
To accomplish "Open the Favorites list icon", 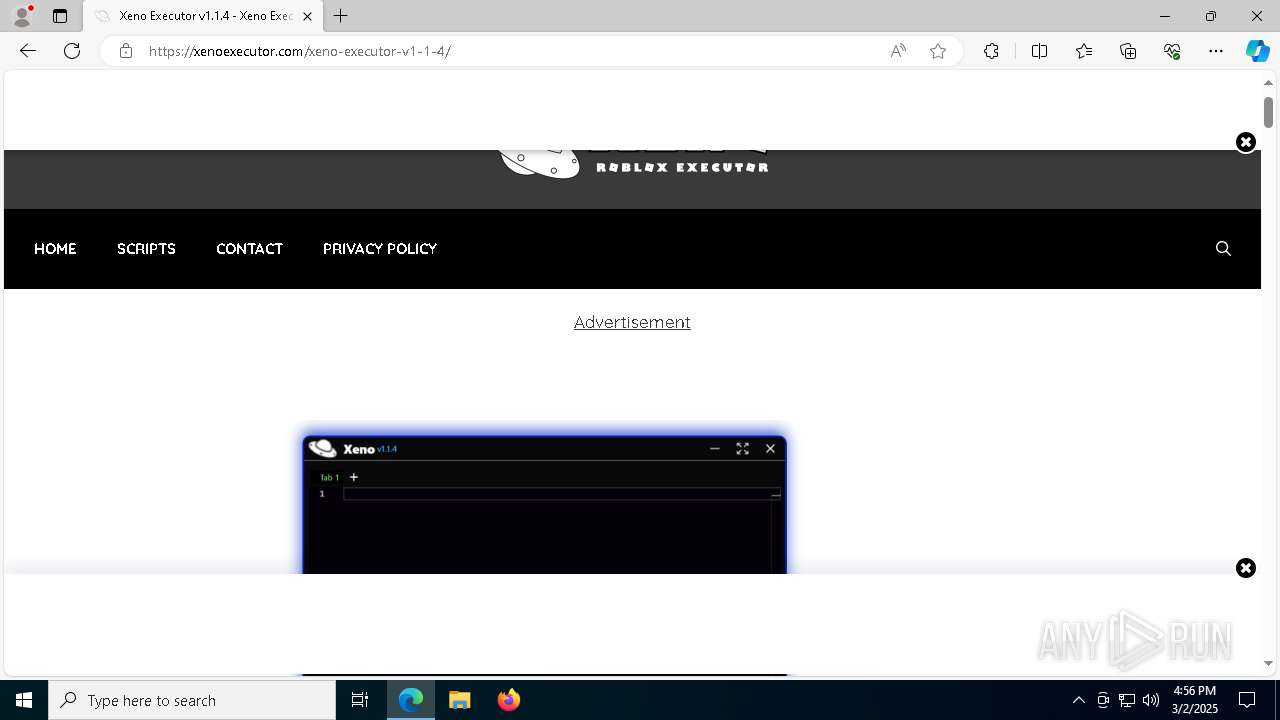I will tap(1084, 51).
